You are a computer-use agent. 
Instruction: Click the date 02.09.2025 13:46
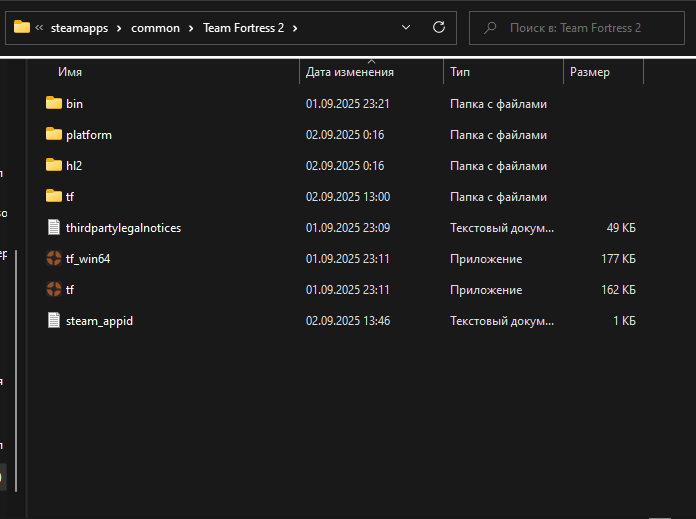[348, 321]
